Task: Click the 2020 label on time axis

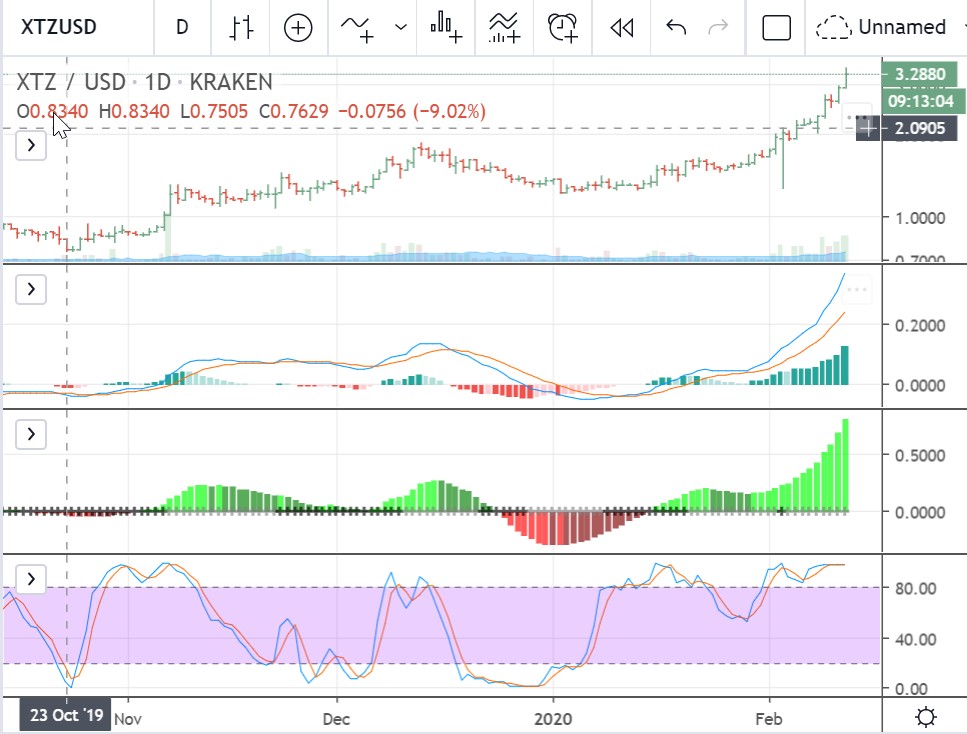Action: click(553, 719)
